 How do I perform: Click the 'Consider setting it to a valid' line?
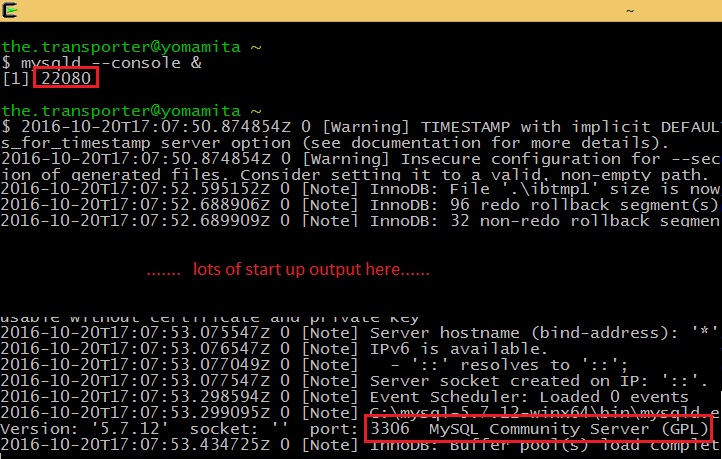[x=355, y=174]
